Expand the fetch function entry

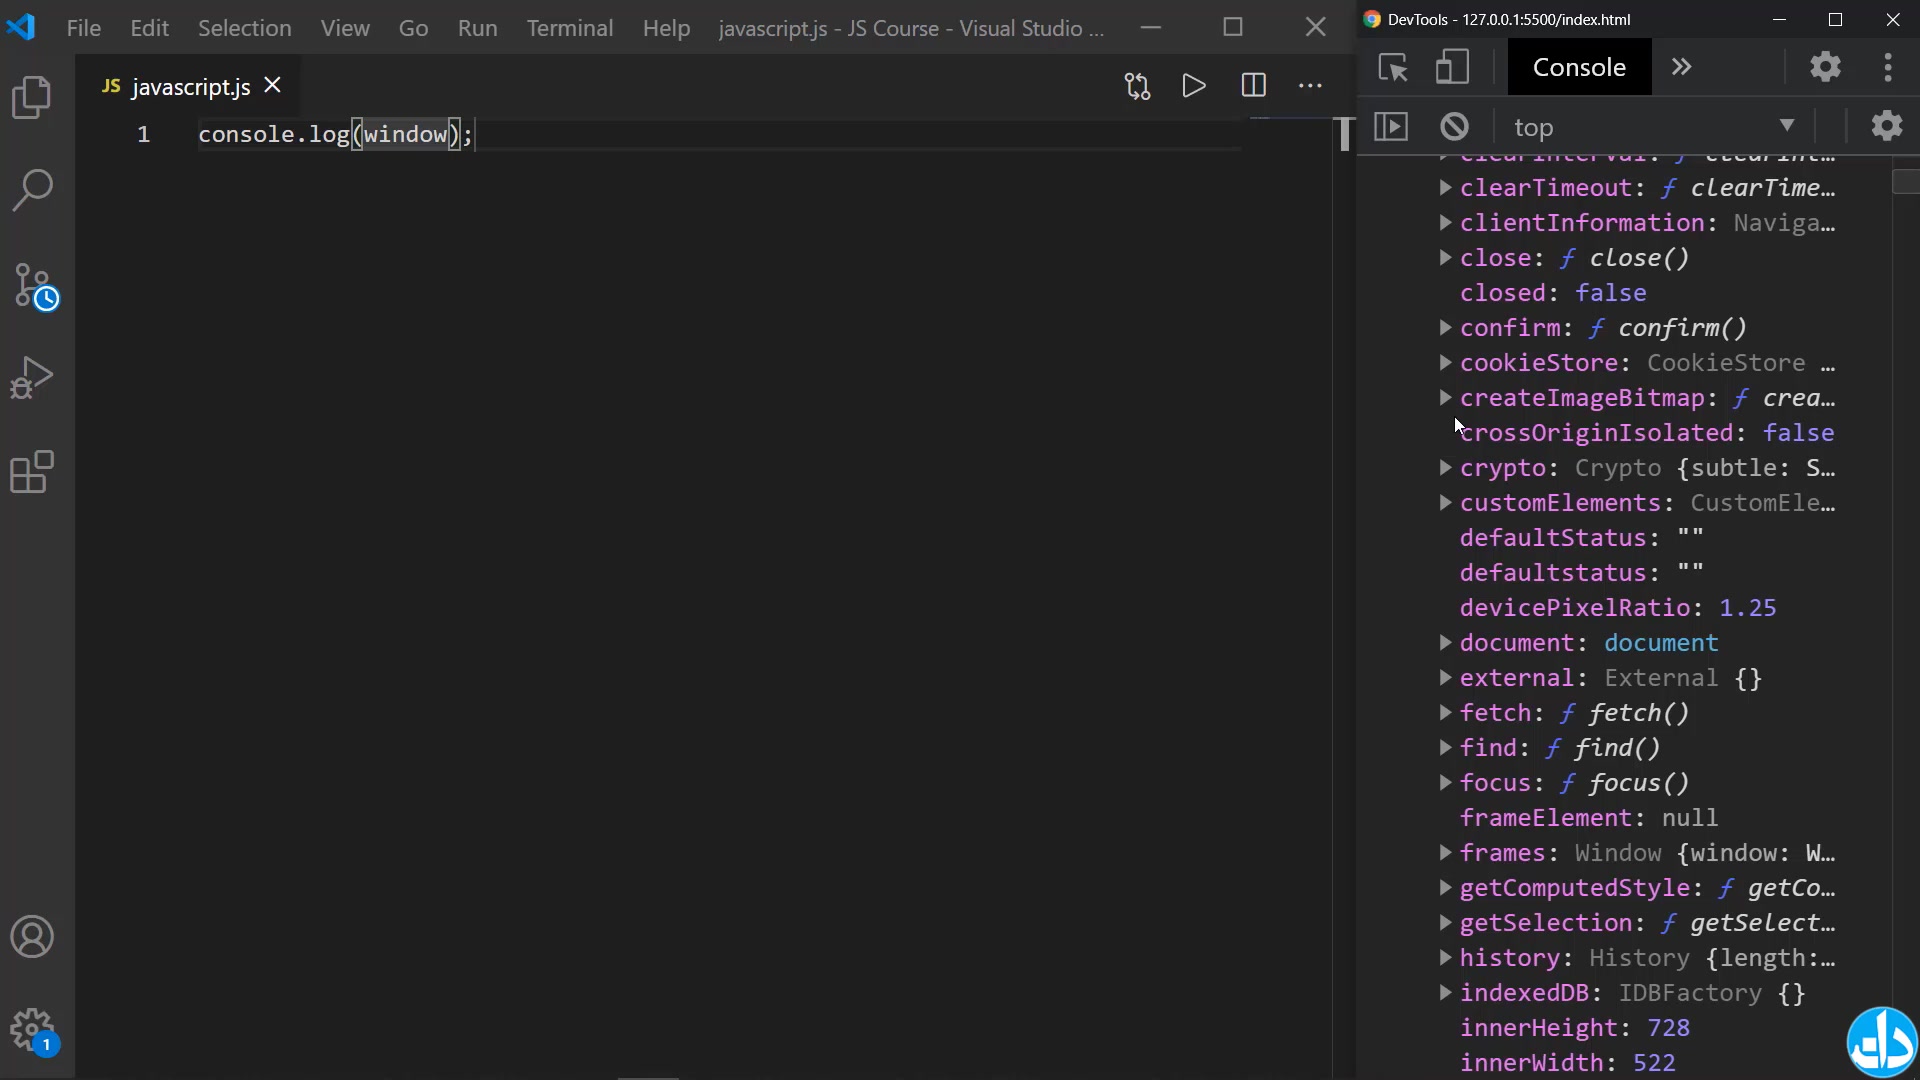(1445, 713)
